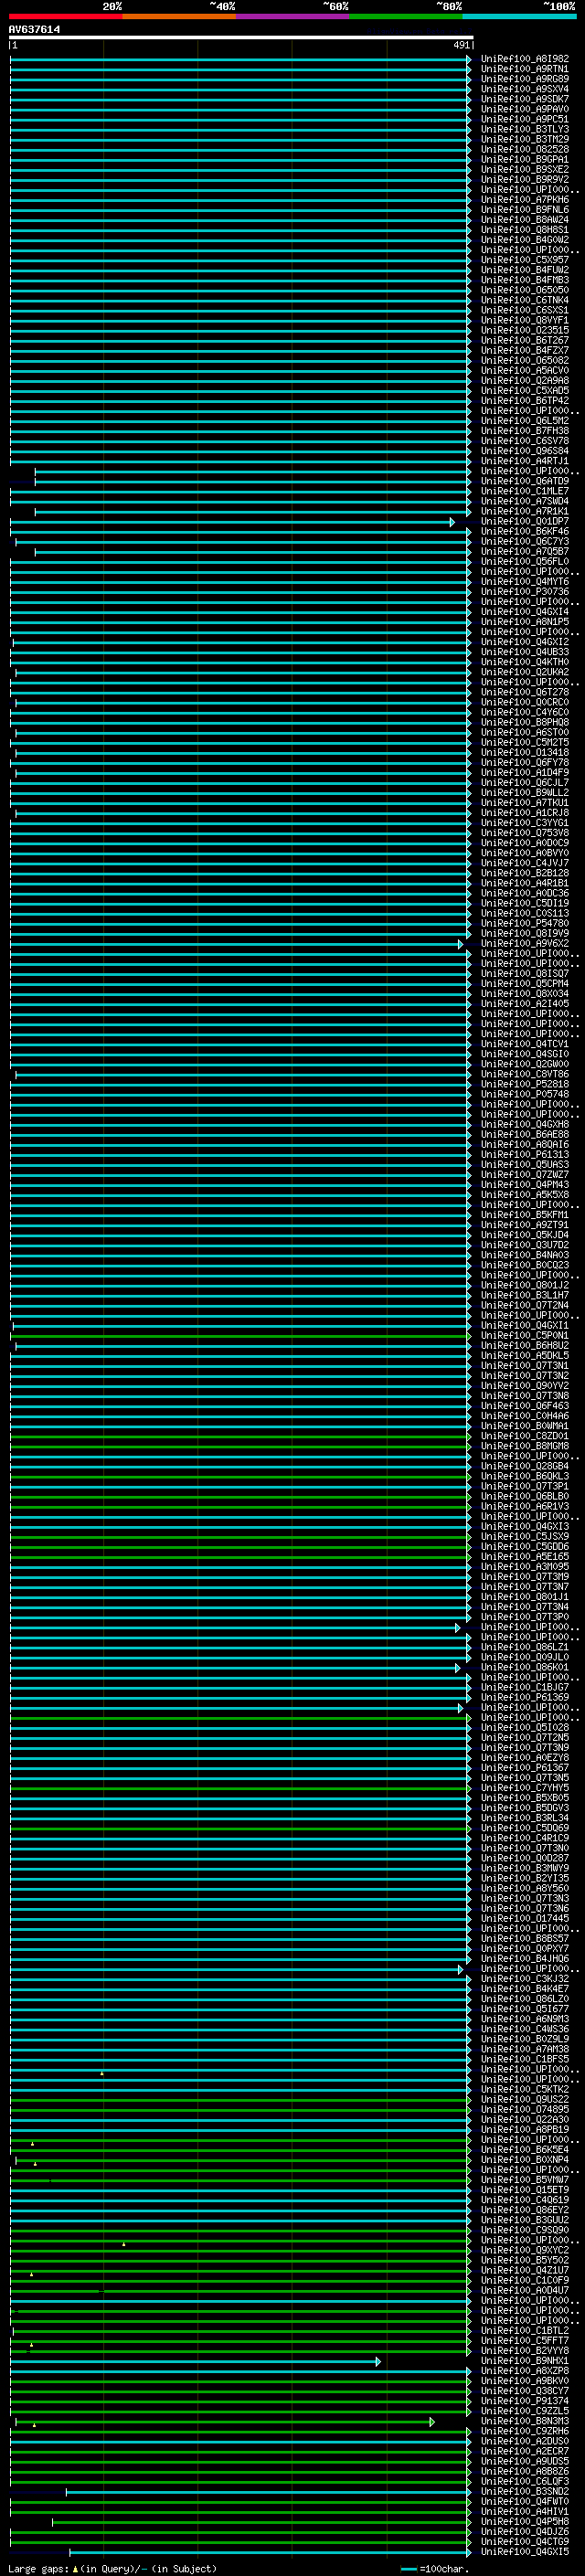Click the UniRef100_C9SQ90 label
The height and width of the screenshot is (2576, 585).
525,2230
